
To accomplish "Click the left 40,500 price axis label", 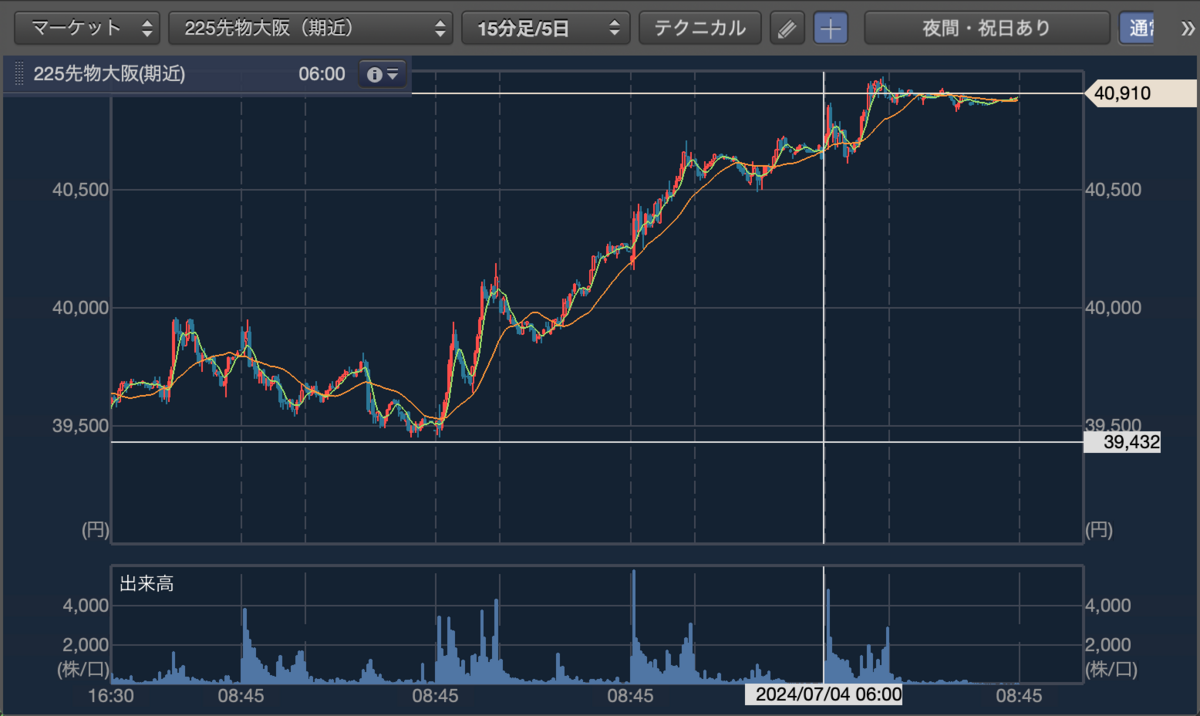I will [x=79, y=190].
